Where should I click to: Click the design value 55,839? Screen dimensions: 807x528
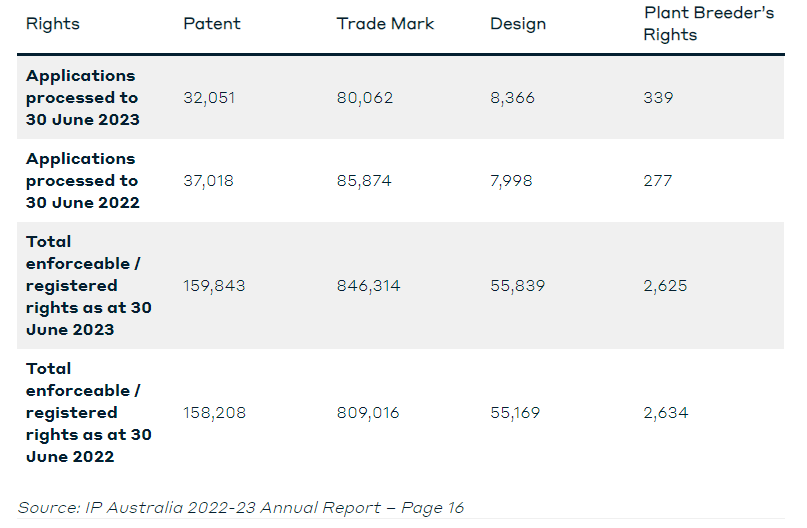[517, 286]
